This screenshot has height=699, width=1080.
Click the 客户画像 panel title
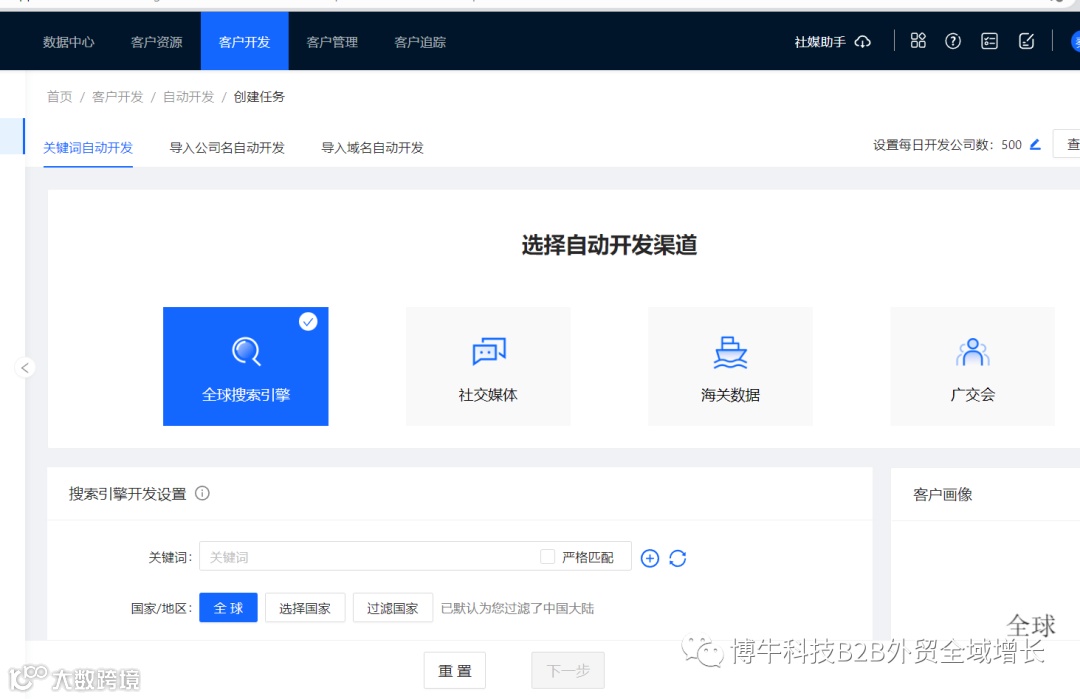click(943, 494)
